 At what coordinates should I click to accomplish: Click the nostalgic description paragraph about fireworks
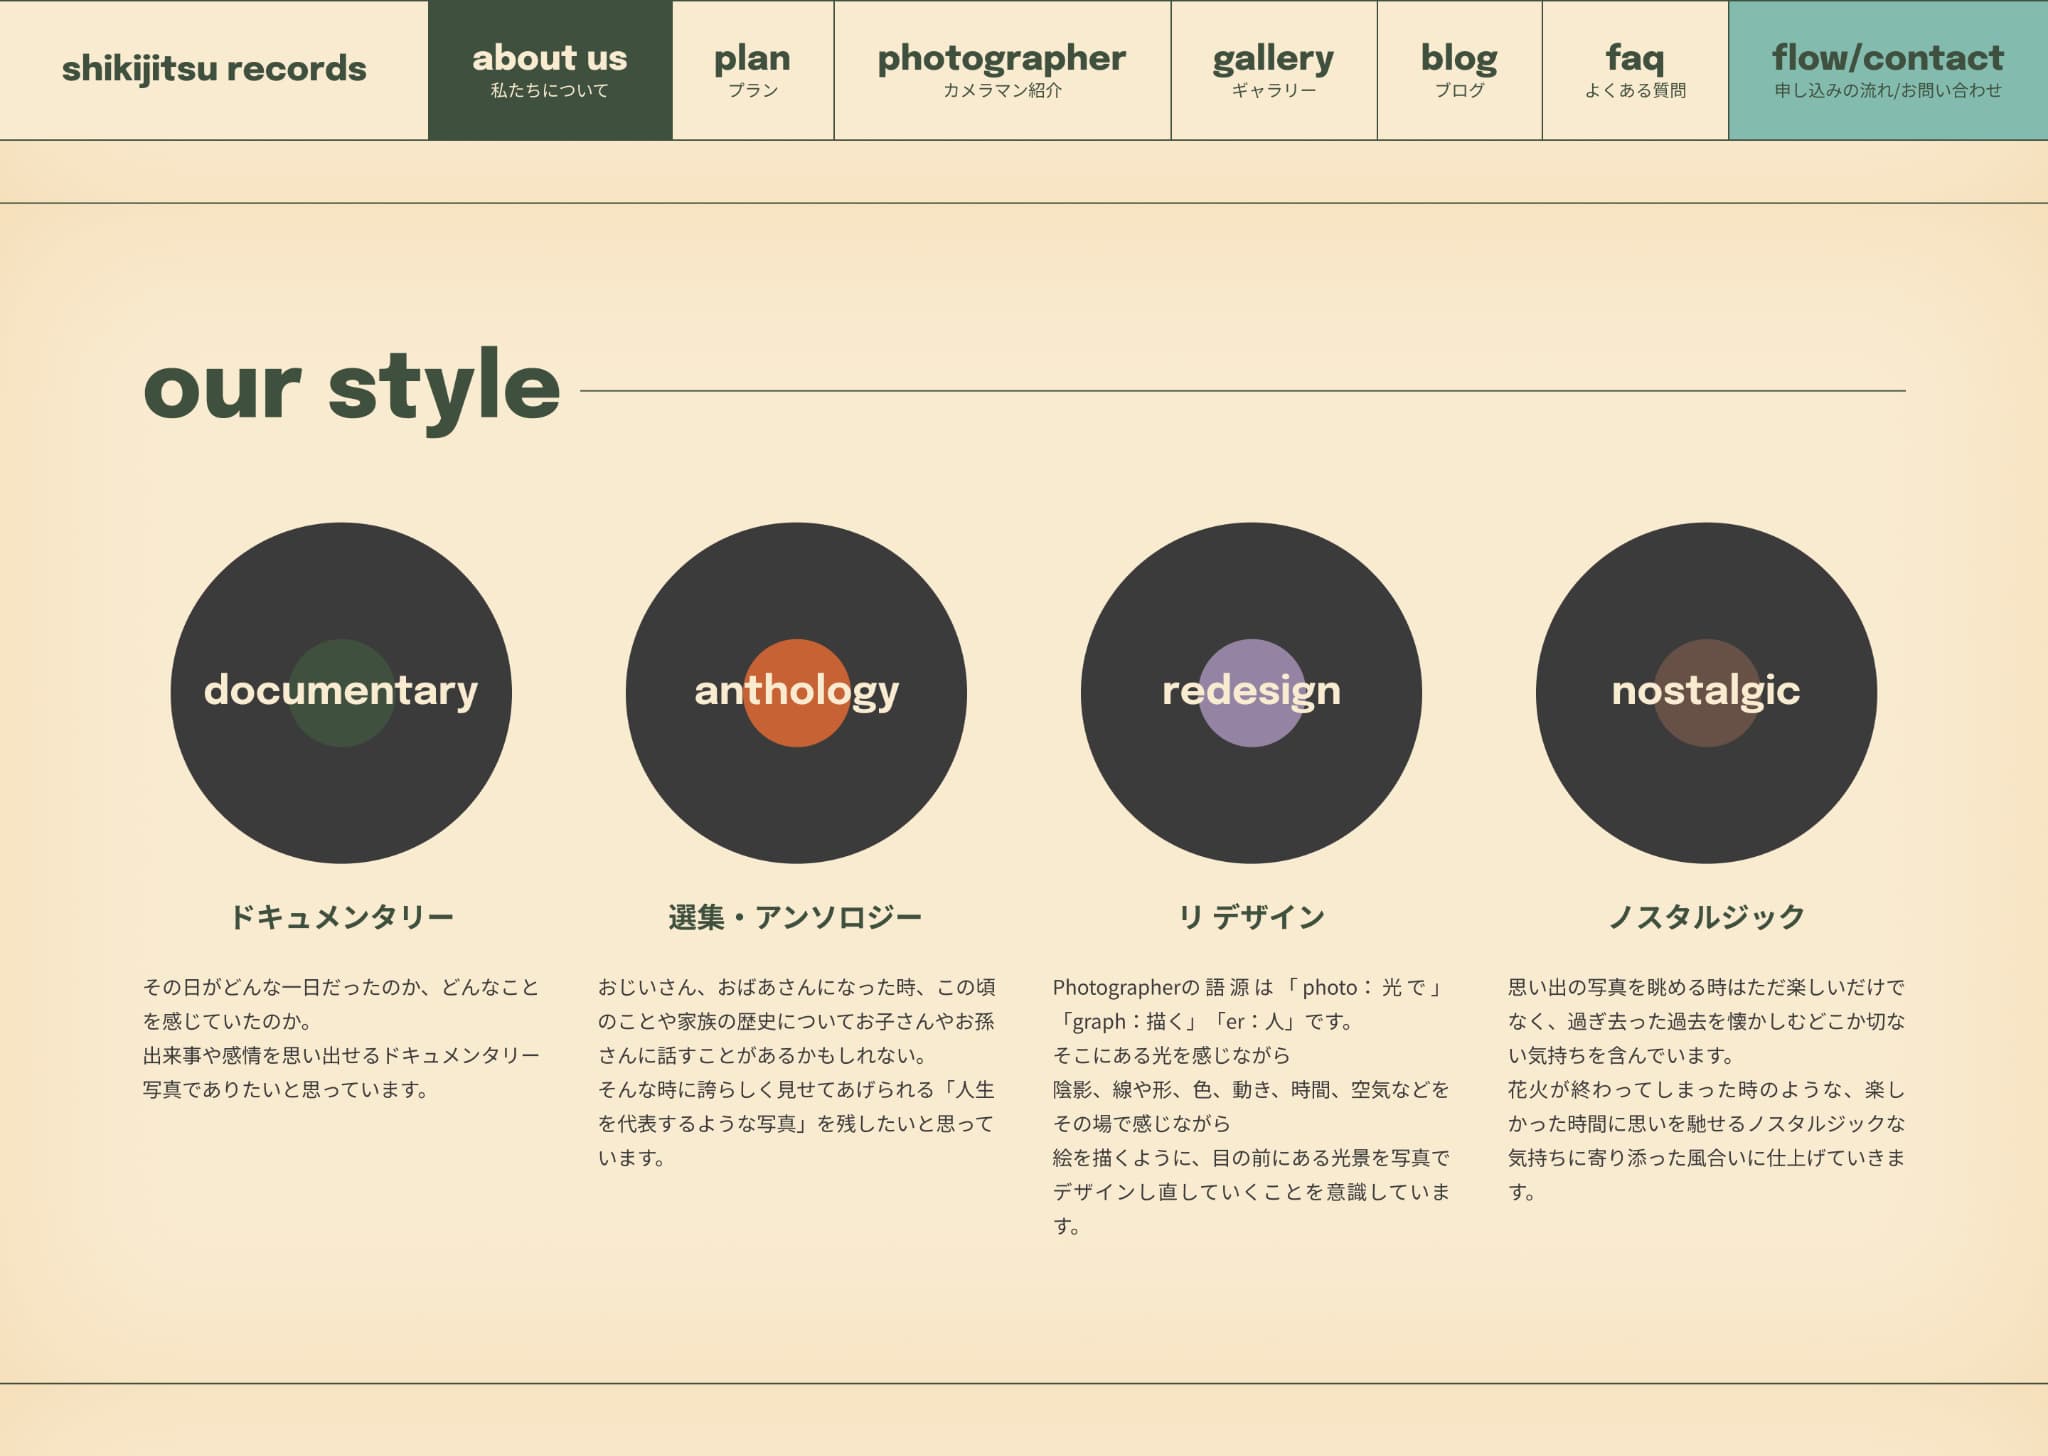(x=1706, y=1089)
